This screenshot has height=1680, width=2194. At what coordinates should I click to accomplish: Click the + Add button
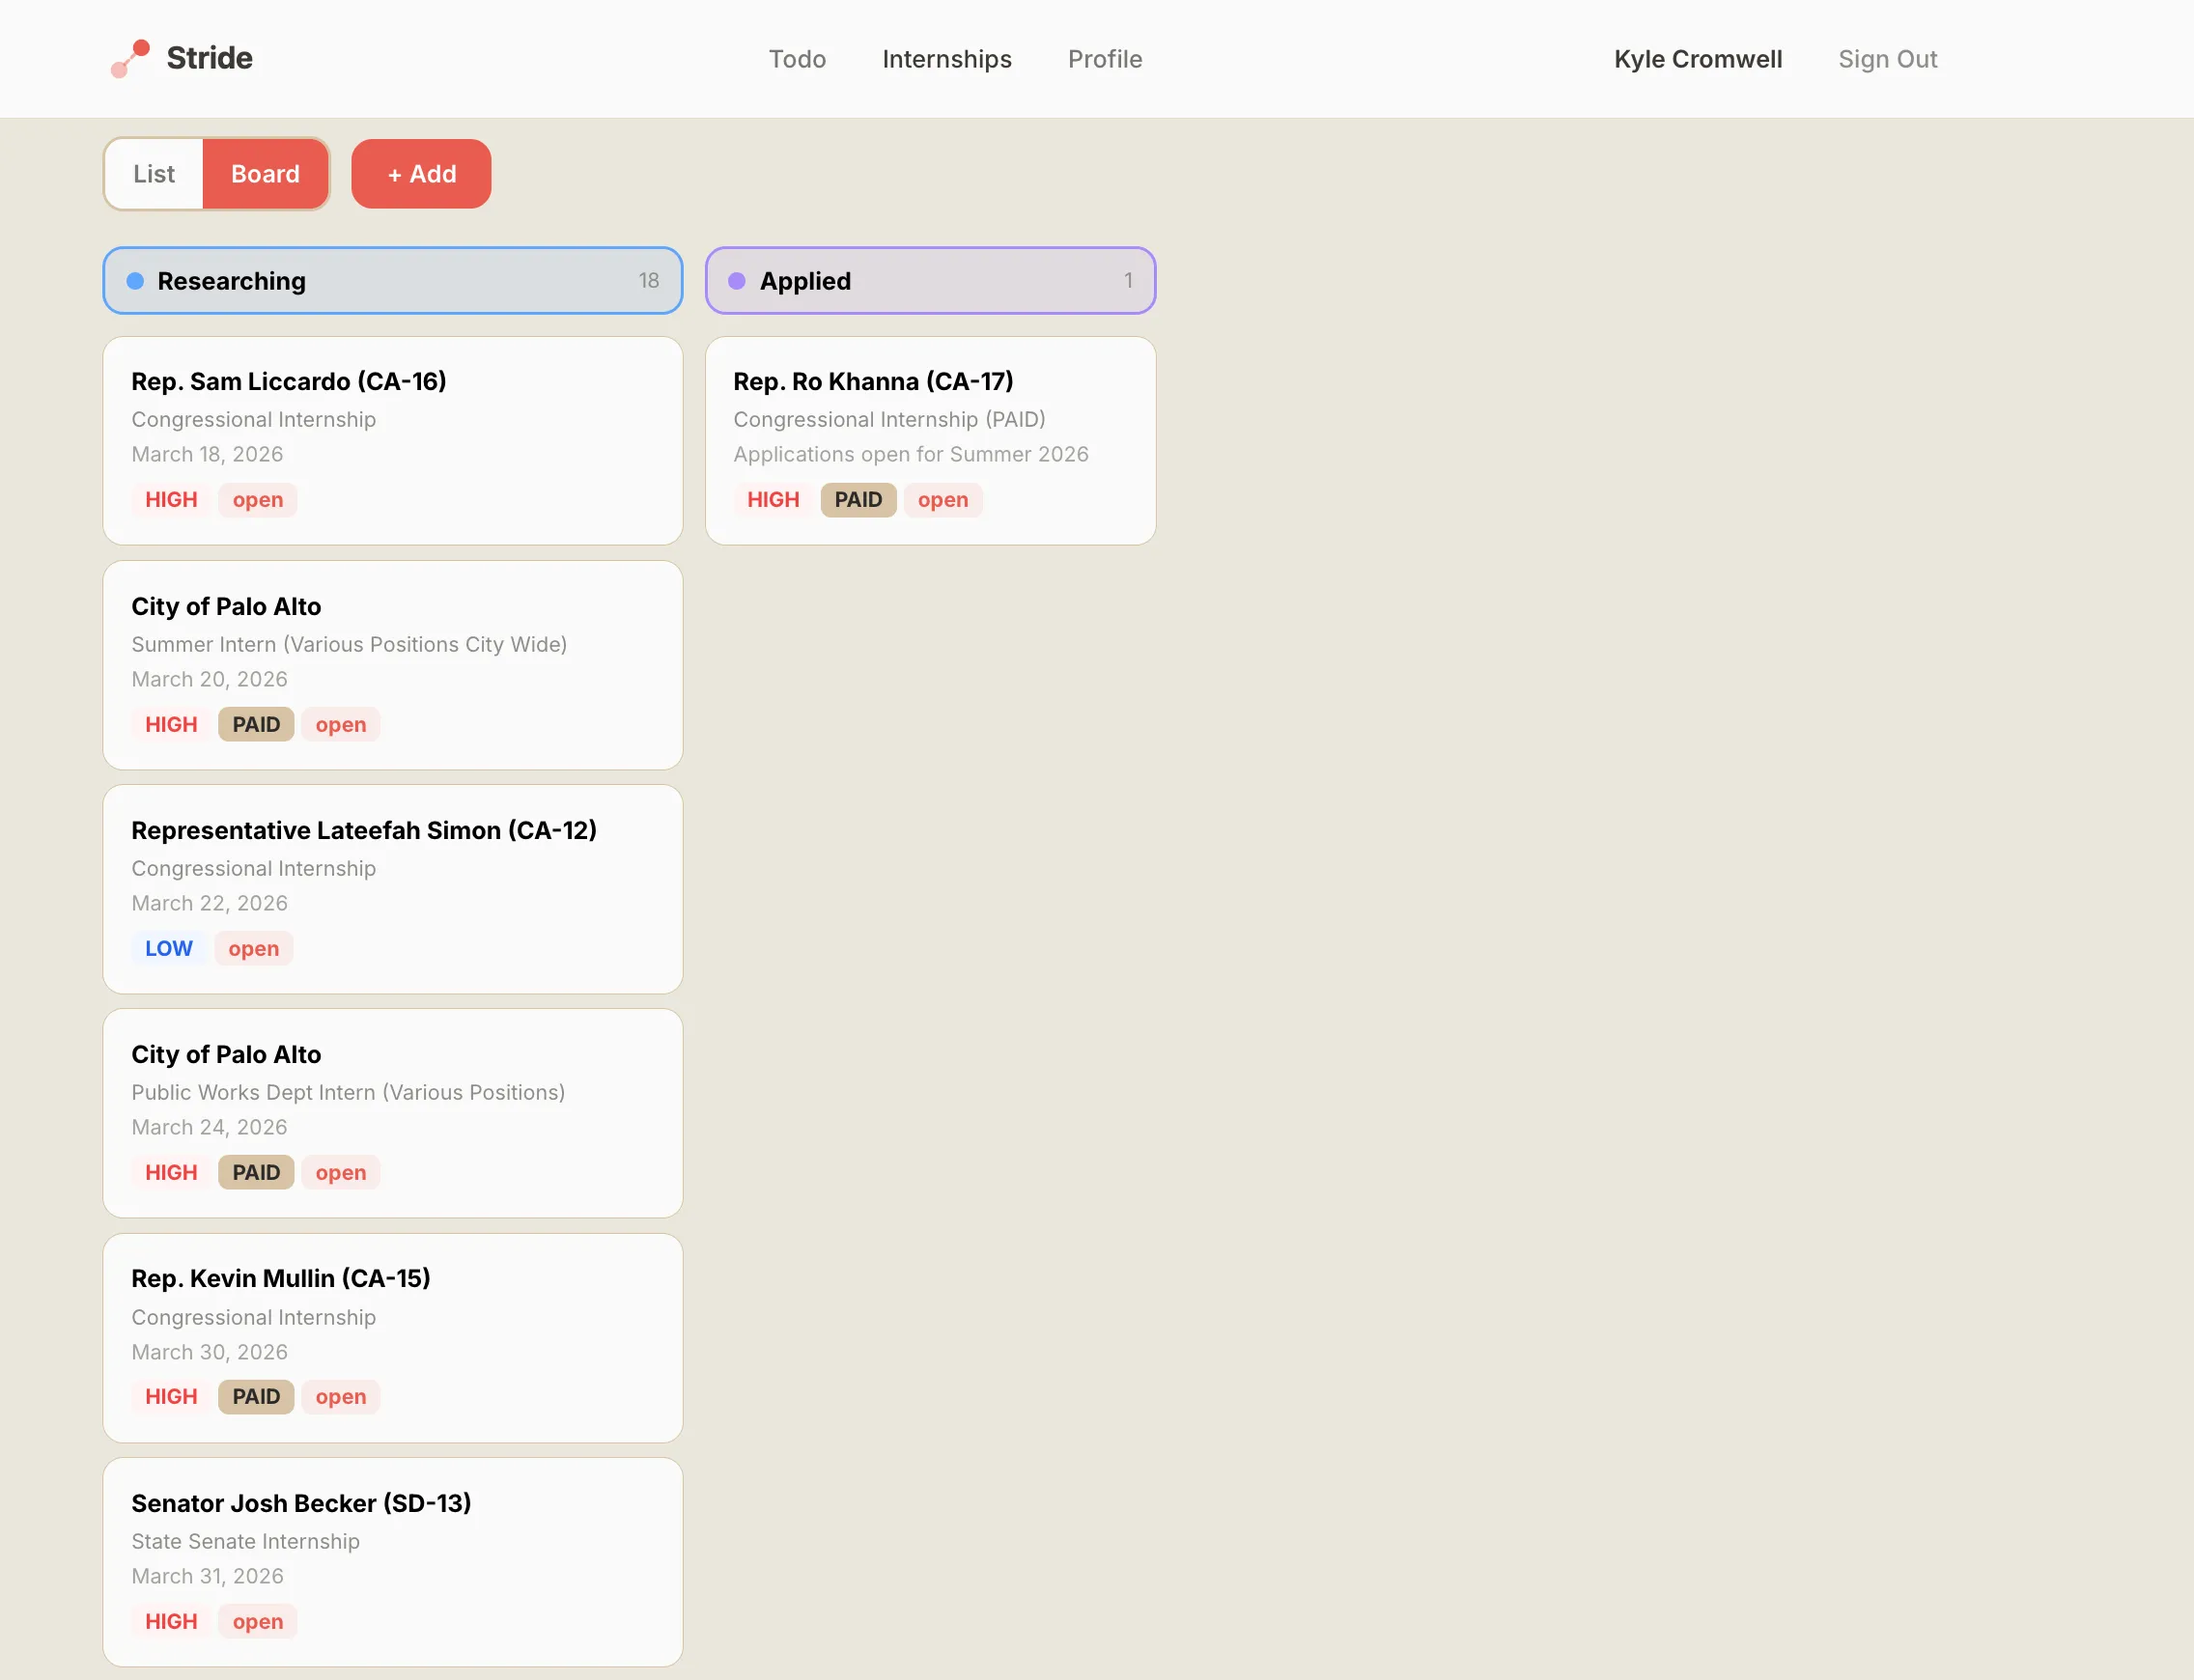(x=420, y=173)
